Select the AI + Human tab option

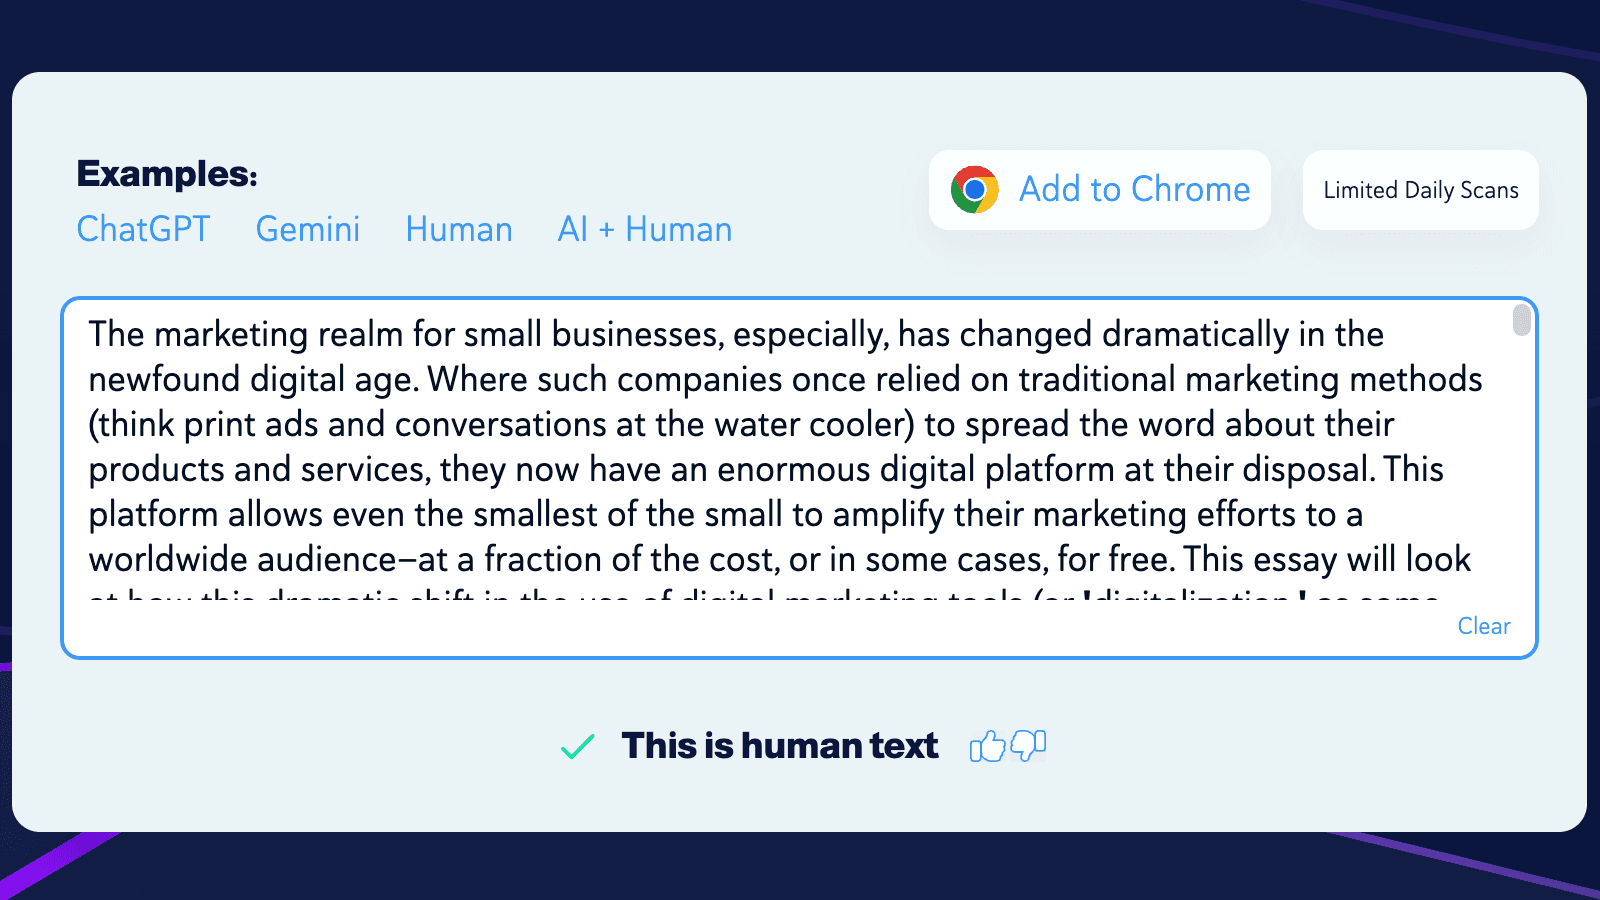point(644,229)
